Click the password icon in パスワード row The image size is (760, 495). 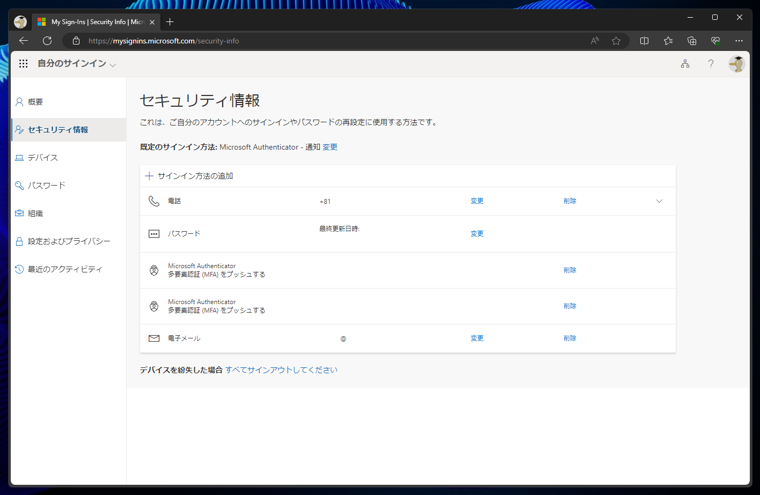pos(154,234)
